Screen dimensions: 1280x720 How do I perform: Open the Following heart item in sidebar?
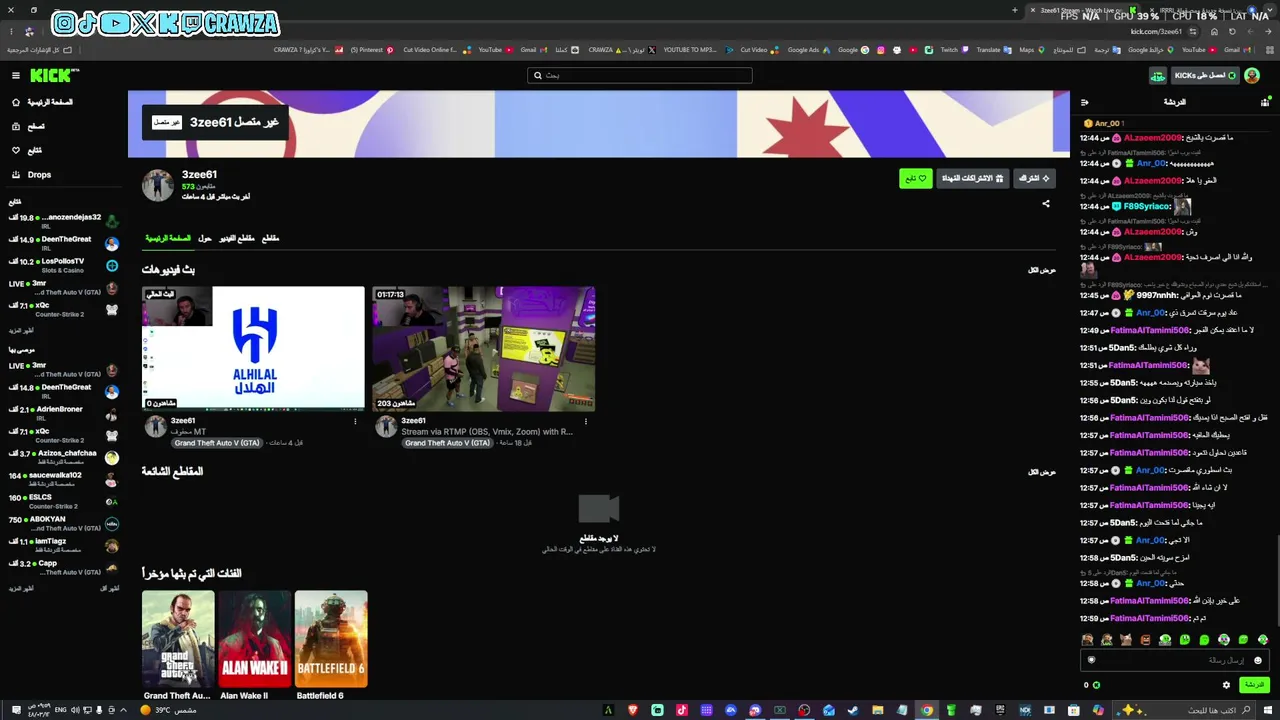coord(27,151)
